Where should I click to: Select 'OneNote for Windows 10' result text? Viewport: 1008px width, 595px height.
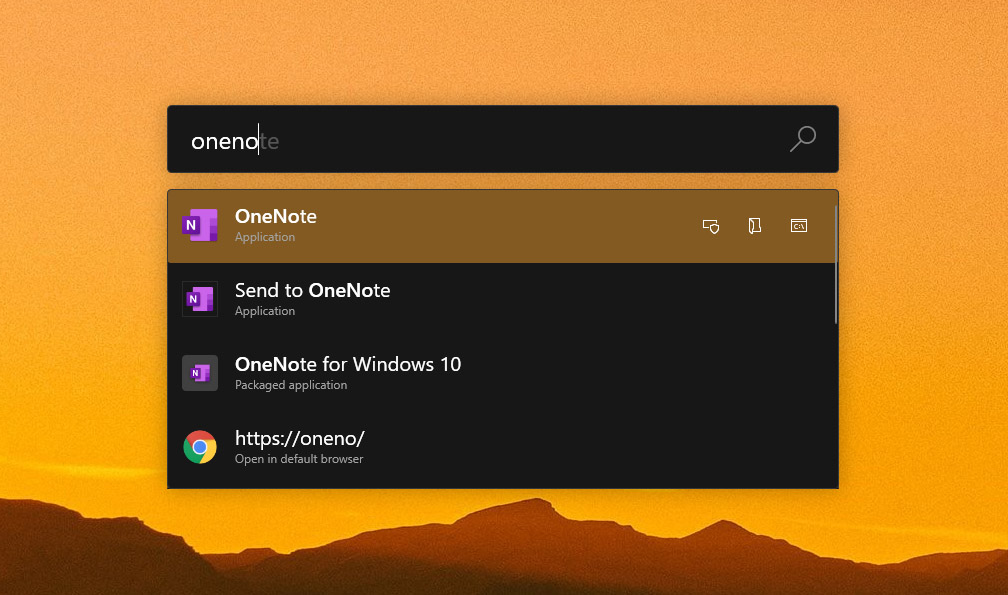coord(348,364)
